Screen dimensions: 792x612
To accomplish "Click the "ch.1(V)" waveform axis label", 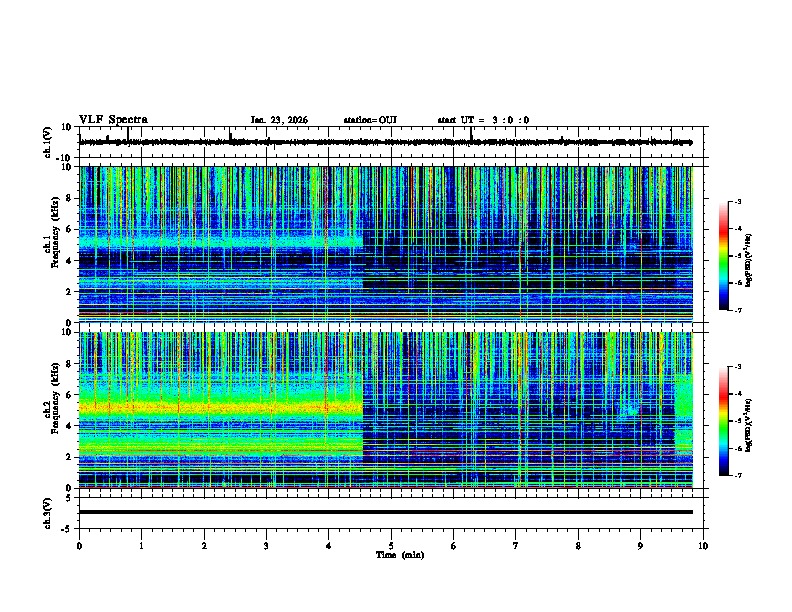I will click(x=48, y=142).
